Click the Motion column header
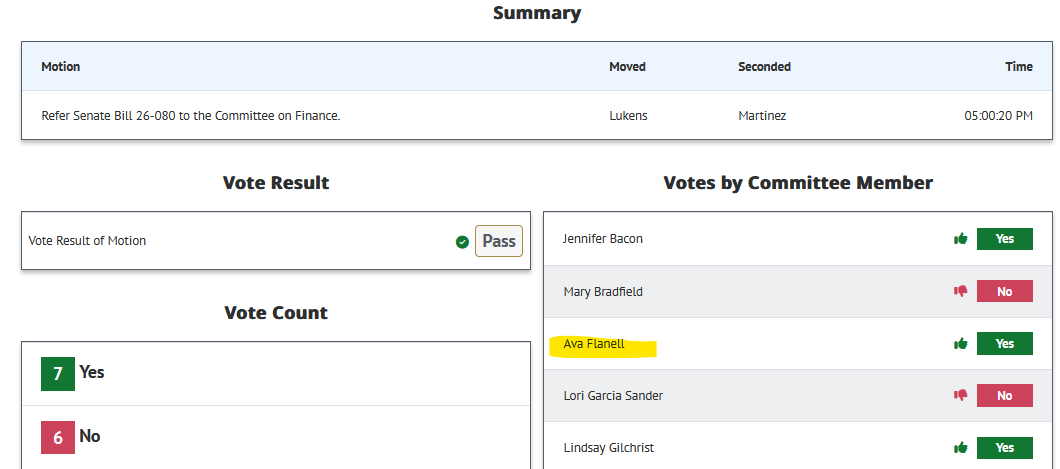Image resolution: width=1060 pixels, height=469 pixels. [x=61, y=66]
